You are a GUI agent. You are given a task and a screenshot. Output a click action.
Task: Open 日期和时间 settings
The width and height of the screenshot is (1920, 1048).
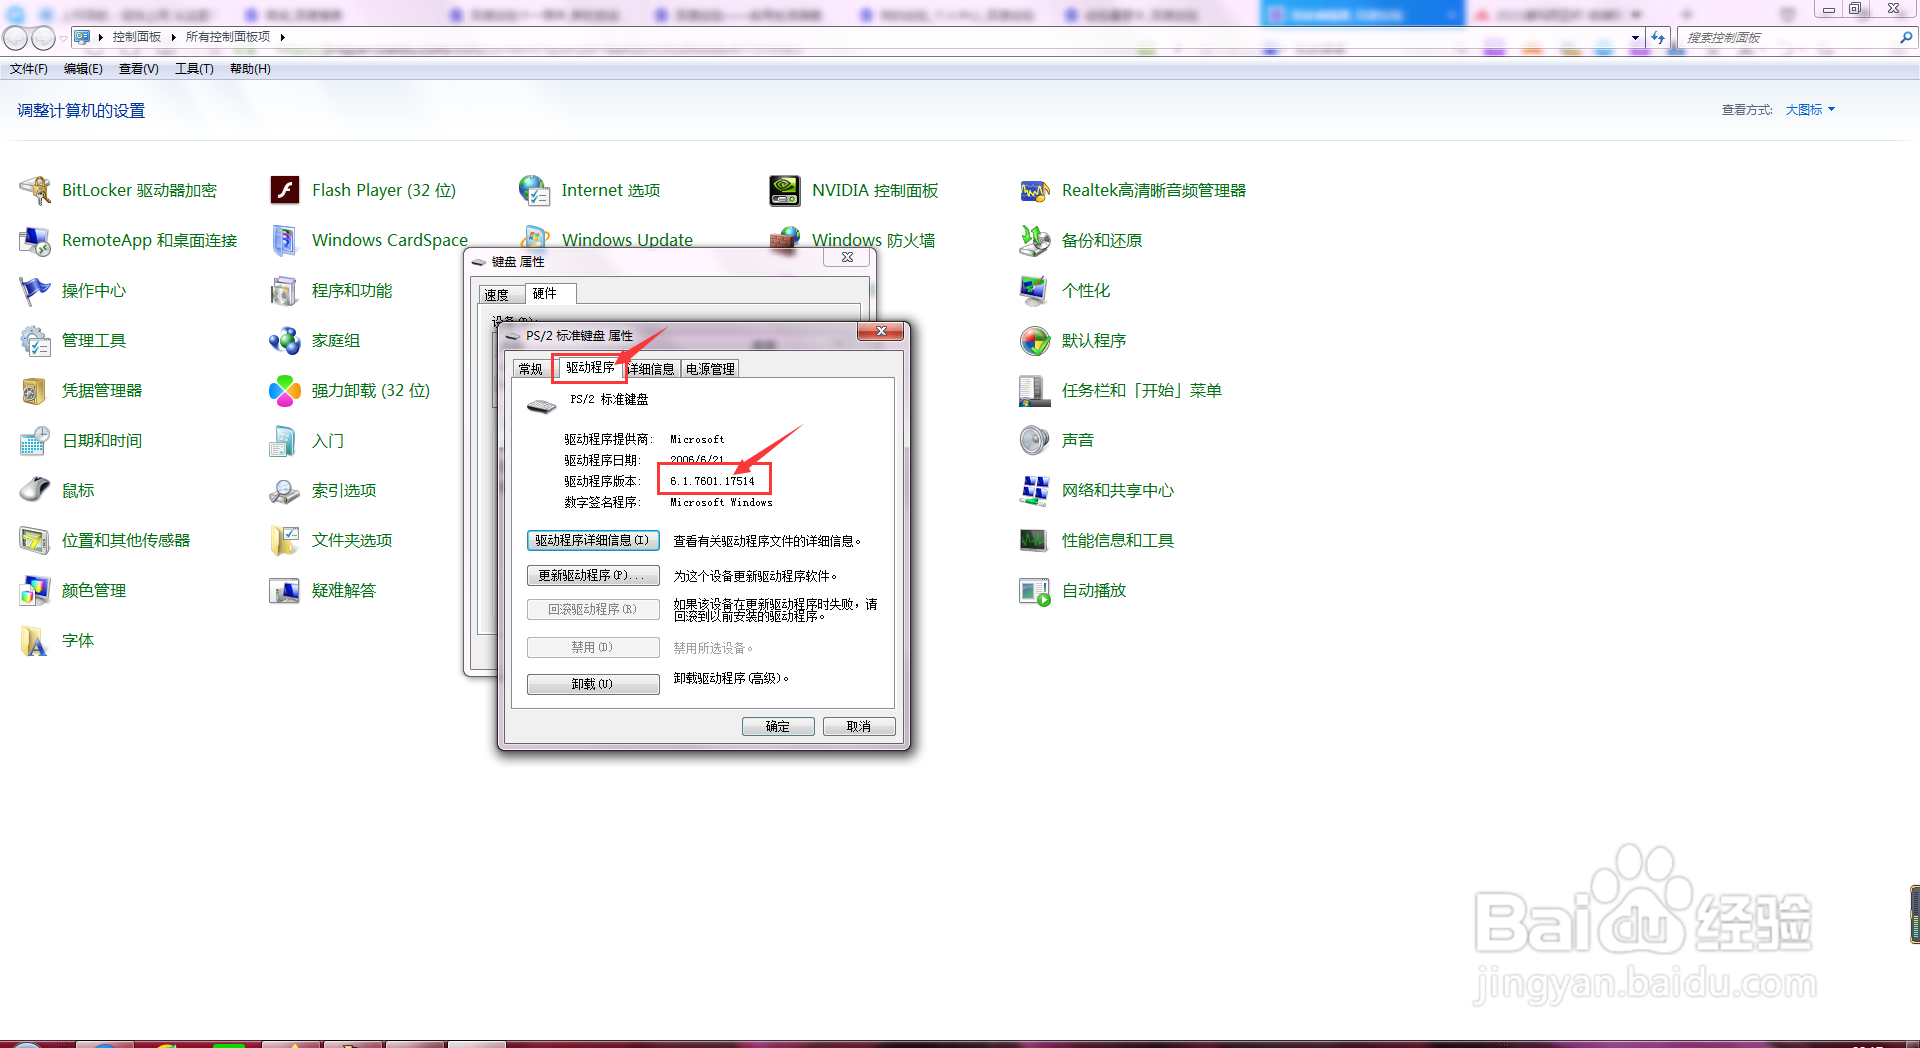coord(101,440)
